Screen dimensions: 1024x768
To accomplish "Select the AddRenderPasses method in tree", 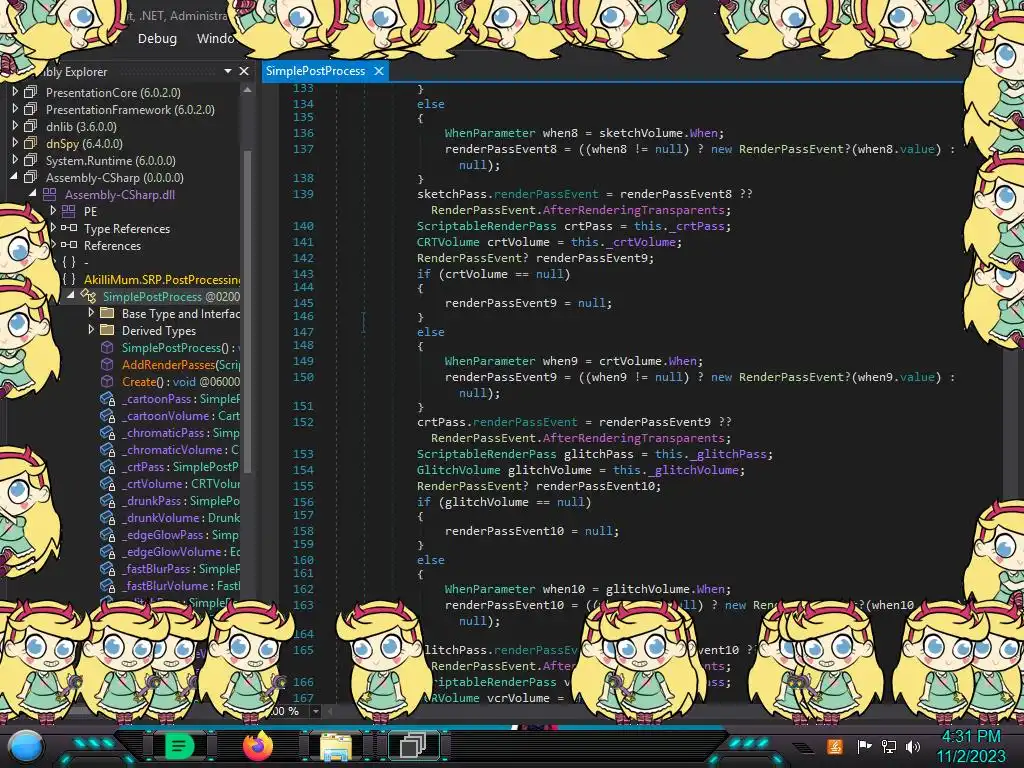I will click(x=181, y=364).
